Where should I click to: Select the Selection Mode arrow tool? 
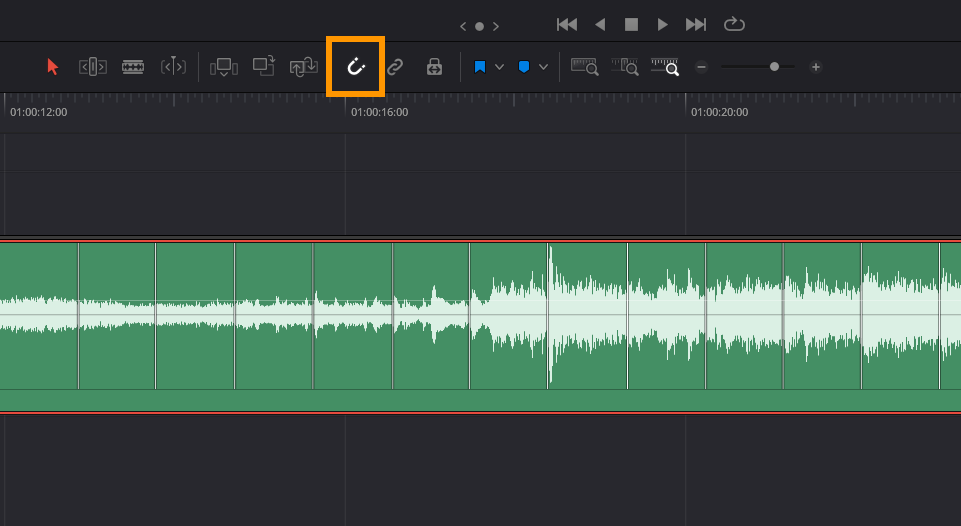coord(53,67)
